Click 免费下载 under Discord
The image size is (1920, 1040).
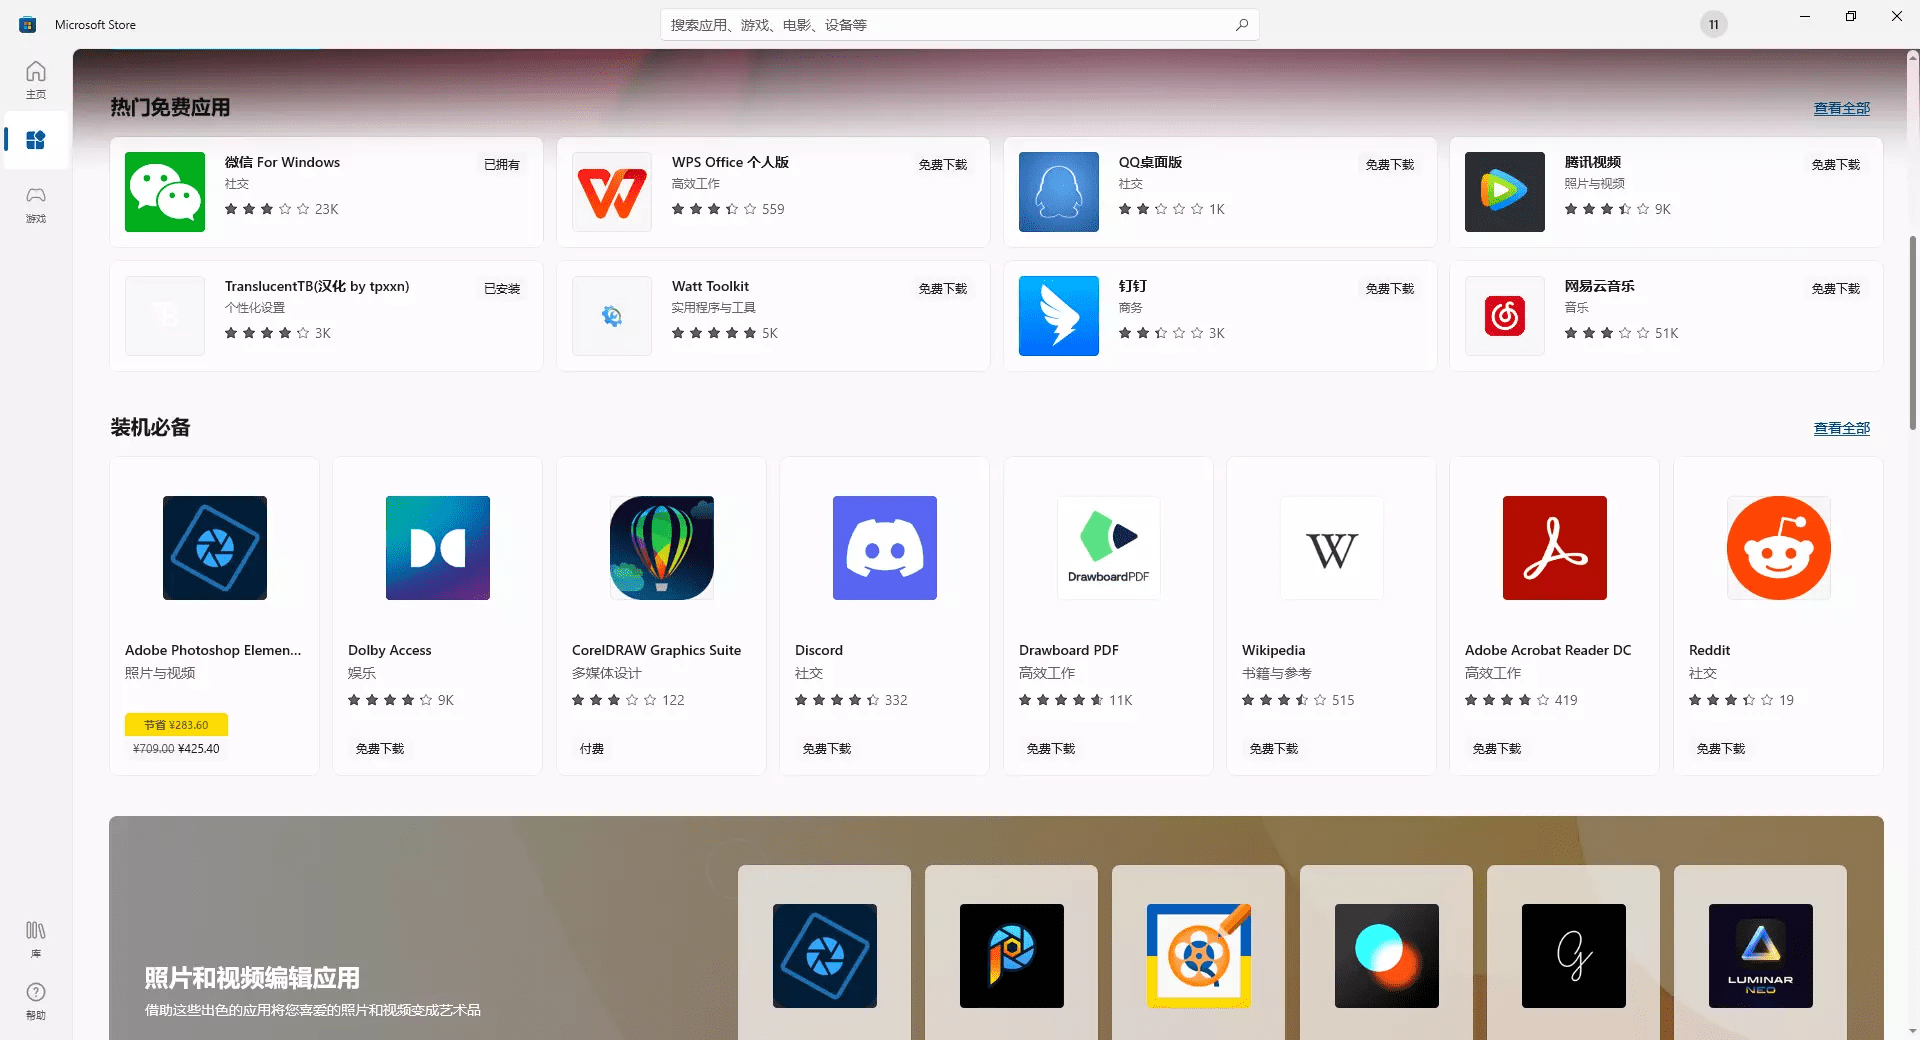827,749
